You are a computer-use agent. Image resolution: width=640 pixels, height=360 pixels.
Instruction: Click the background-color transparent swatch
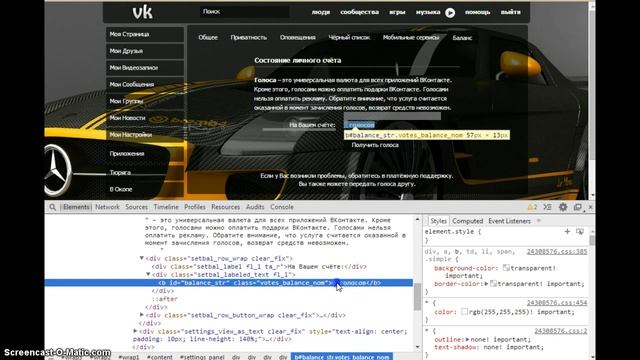(506, 268)
